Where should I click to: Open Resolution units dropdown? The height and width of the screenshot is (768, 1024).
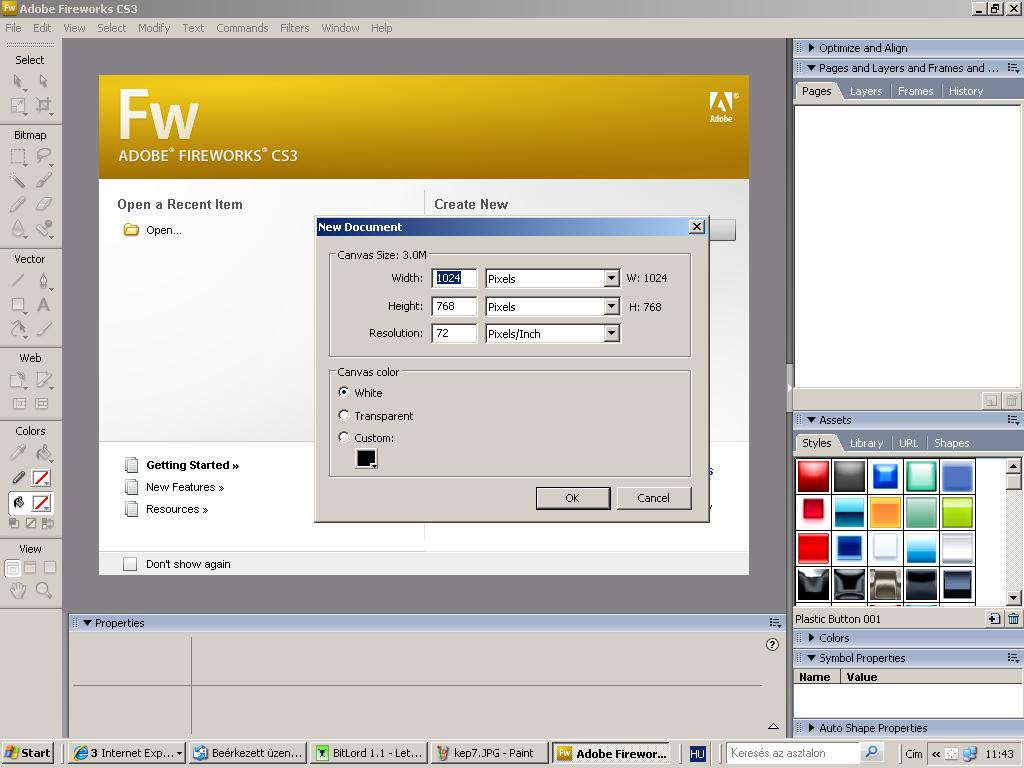(x=611, y=334)
